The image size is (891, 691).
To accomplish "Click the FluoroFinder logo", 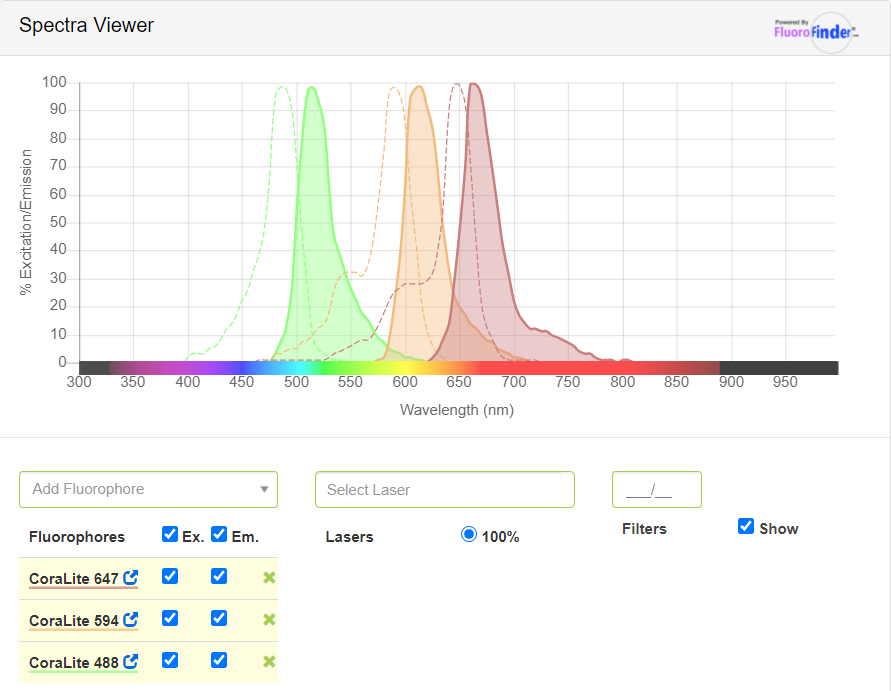I will (x=816, y=31).
